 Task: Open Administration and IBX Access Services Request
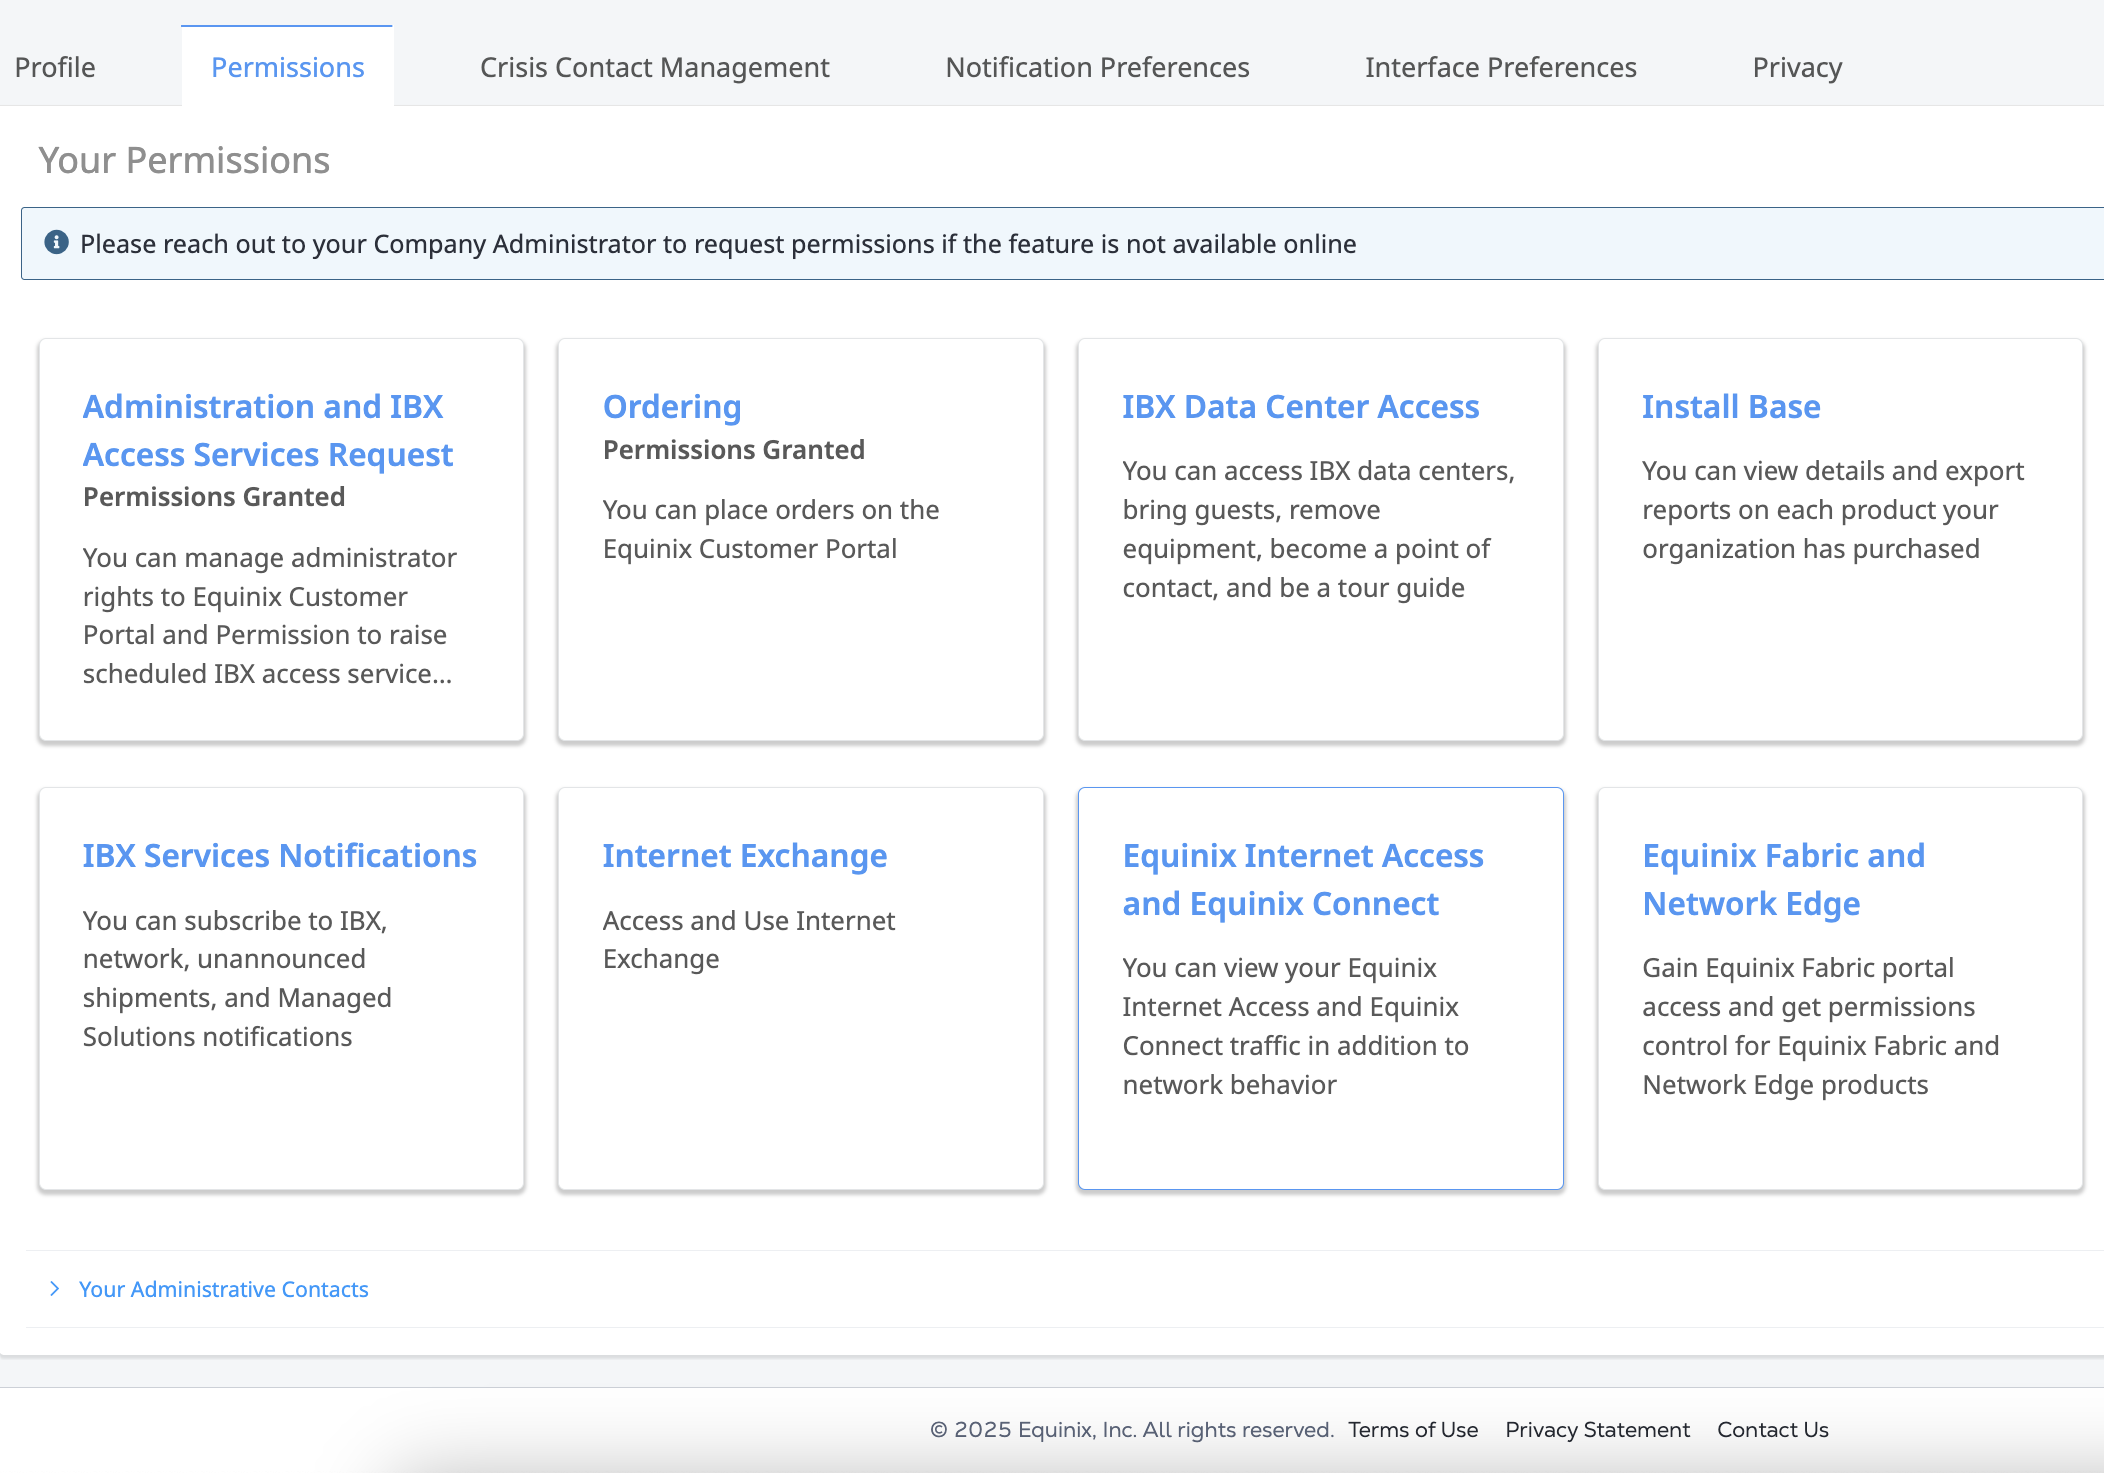pos(267,430)
